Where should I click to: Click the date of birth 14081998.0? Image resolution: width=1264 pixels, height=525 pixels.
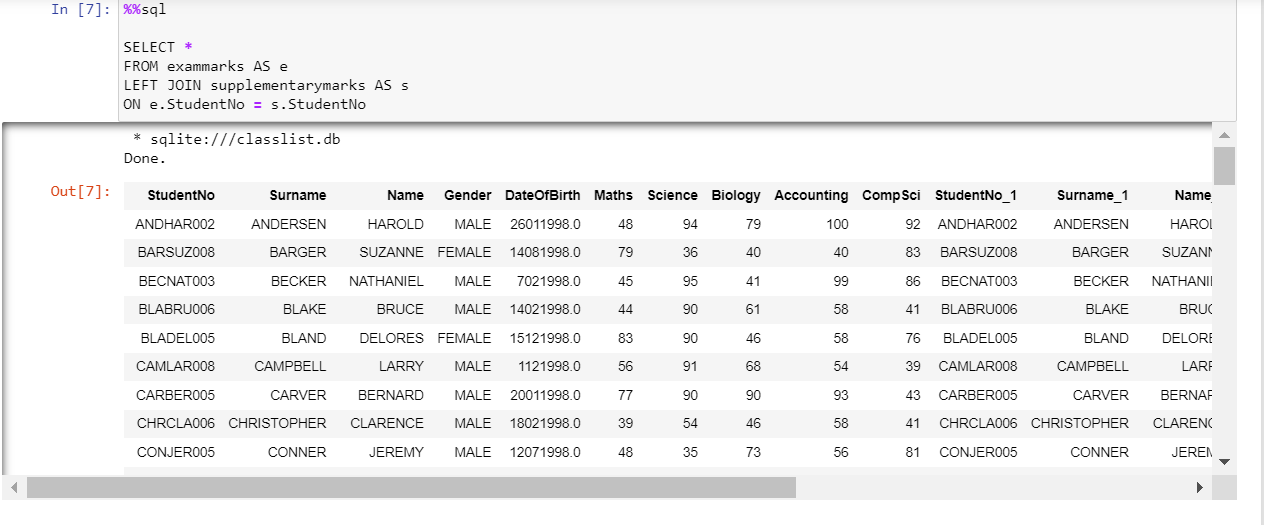pyautogui.click(x=545, y=252)
